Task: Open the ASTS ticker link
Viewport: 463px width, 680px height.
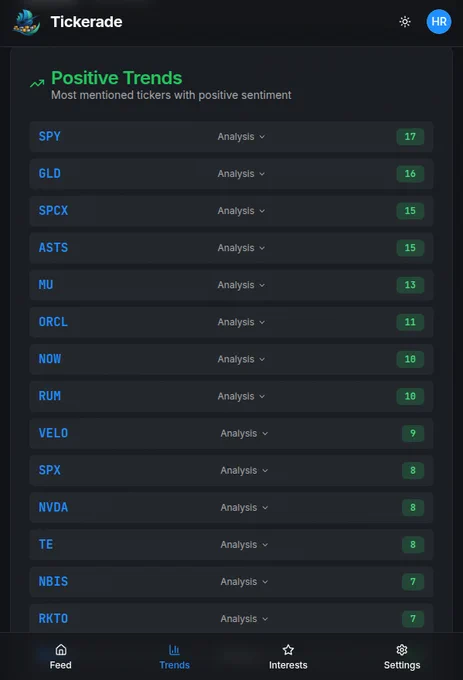Action: (x=53, y=248)
